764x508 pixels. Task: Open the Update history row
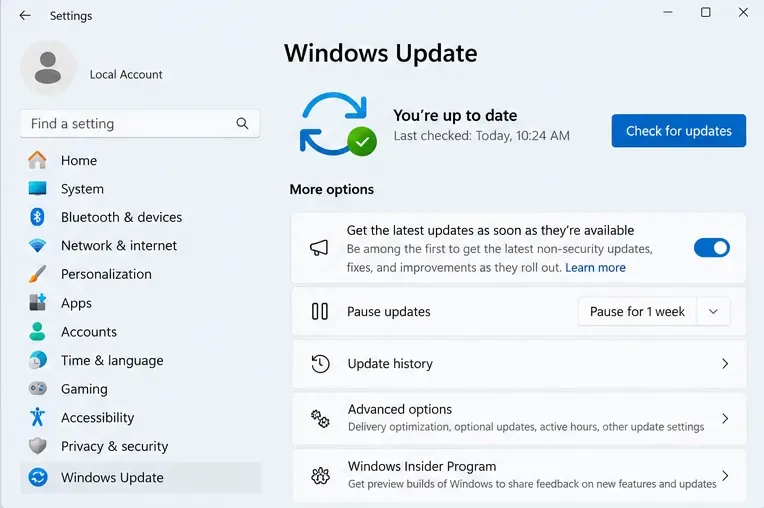[x=519, y=364]
